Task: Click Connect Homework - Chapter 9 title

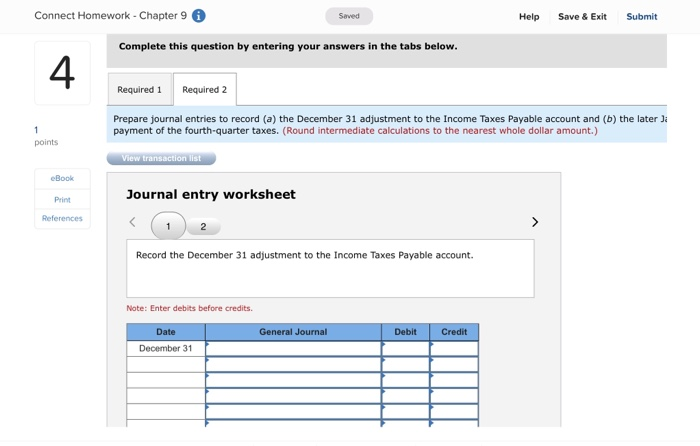Action: click(x=111, y=16)
